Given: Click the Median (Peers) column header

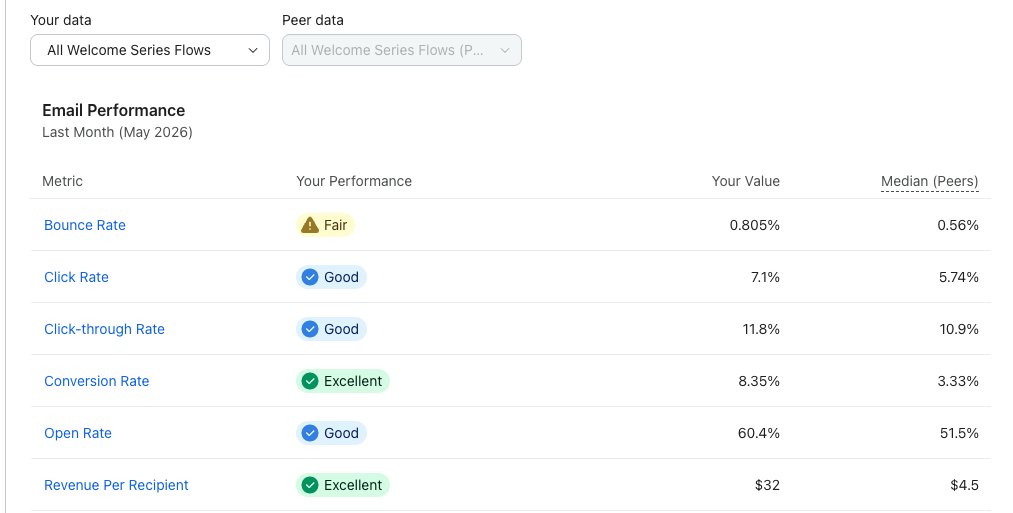Looking at the screenshot, I should (930, 182).
